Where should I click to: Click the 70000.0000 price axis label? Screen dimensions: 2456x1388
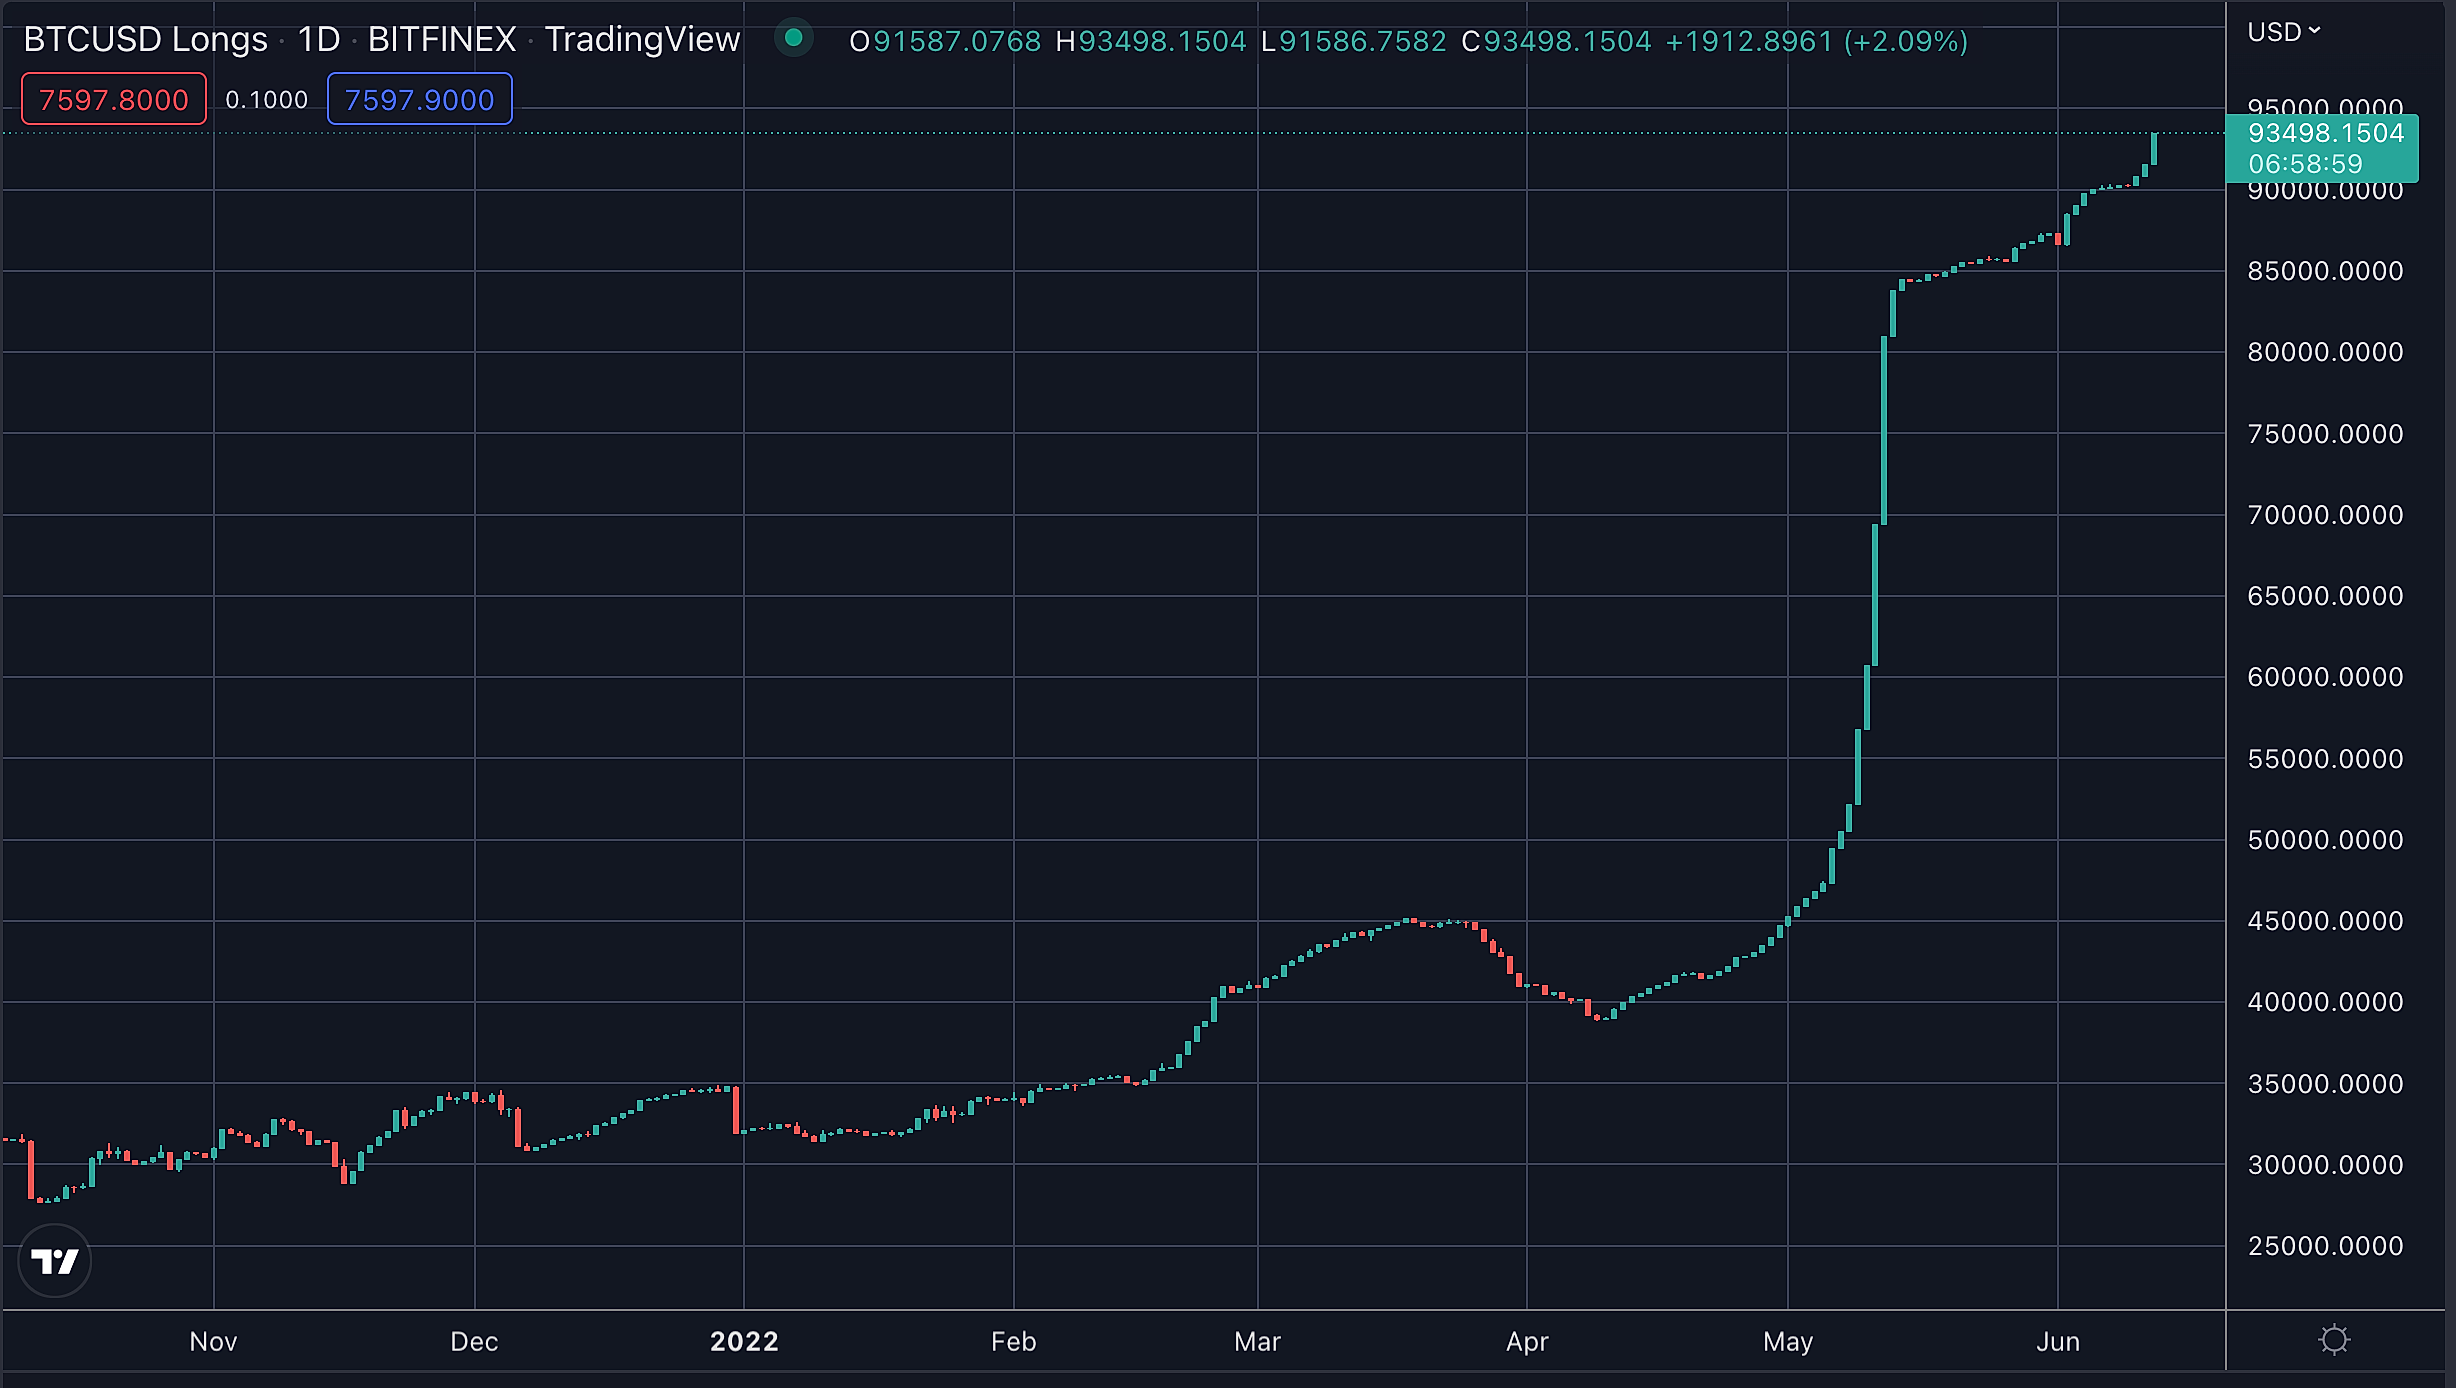[2325, 515]
